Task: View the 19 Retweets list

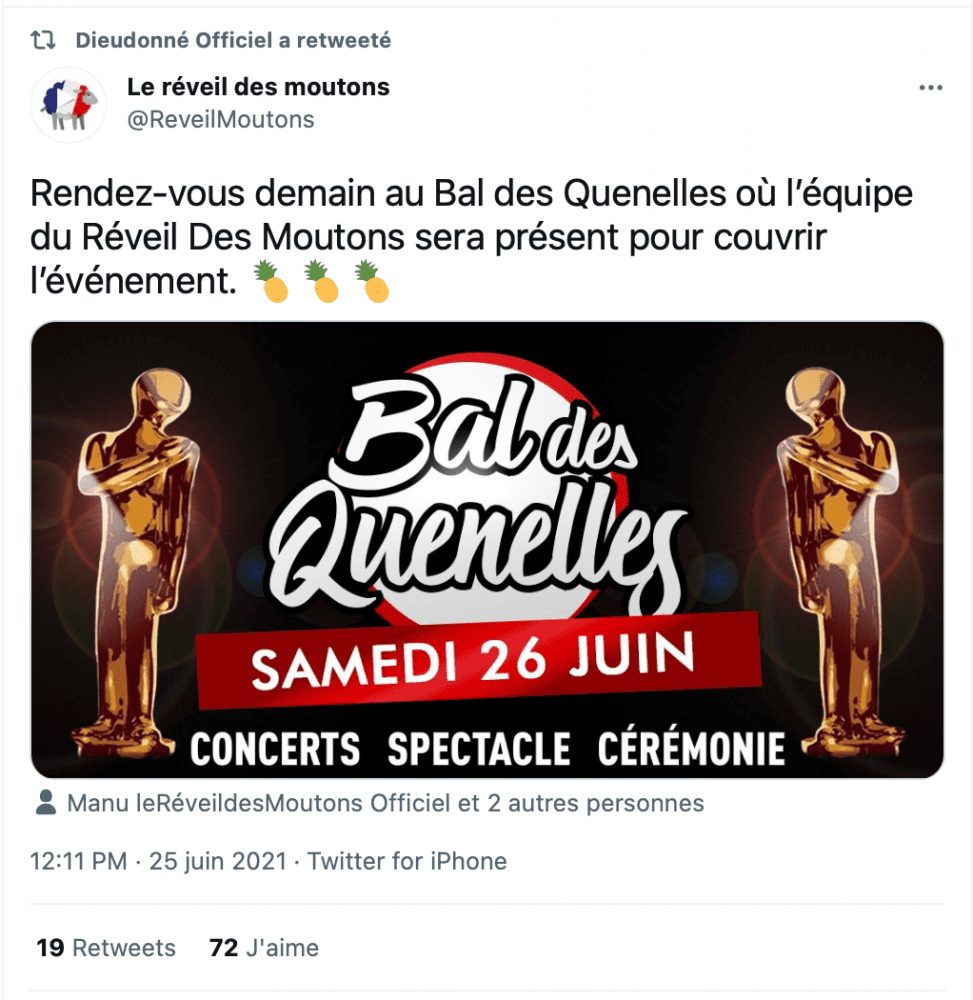Action: [106, 948]
